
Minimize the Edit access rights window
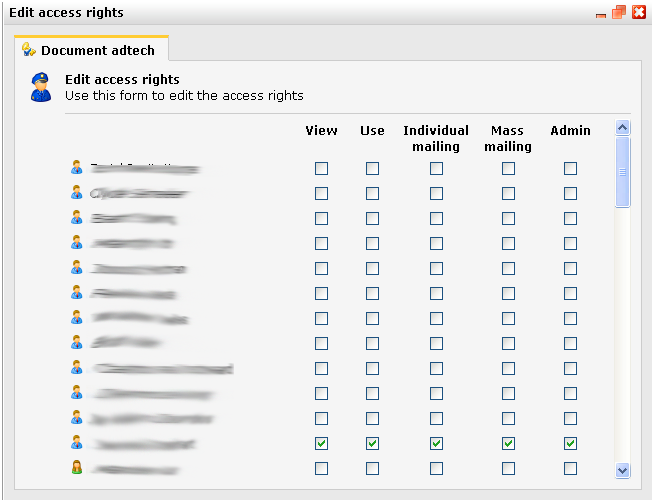pyautogui.click(x=602, y=14)
